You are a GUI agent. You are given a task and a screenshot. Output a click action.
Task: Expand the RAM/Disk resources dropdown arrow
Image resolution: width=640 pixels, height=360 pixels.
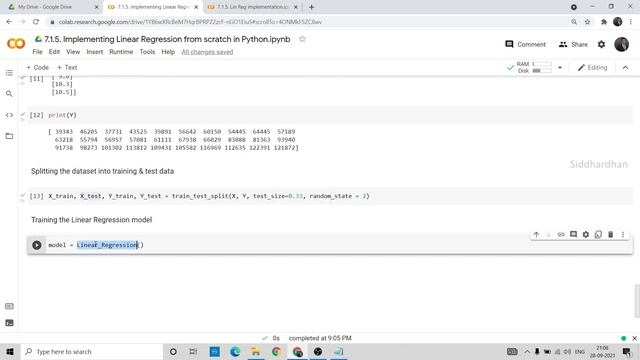(560, 68)
